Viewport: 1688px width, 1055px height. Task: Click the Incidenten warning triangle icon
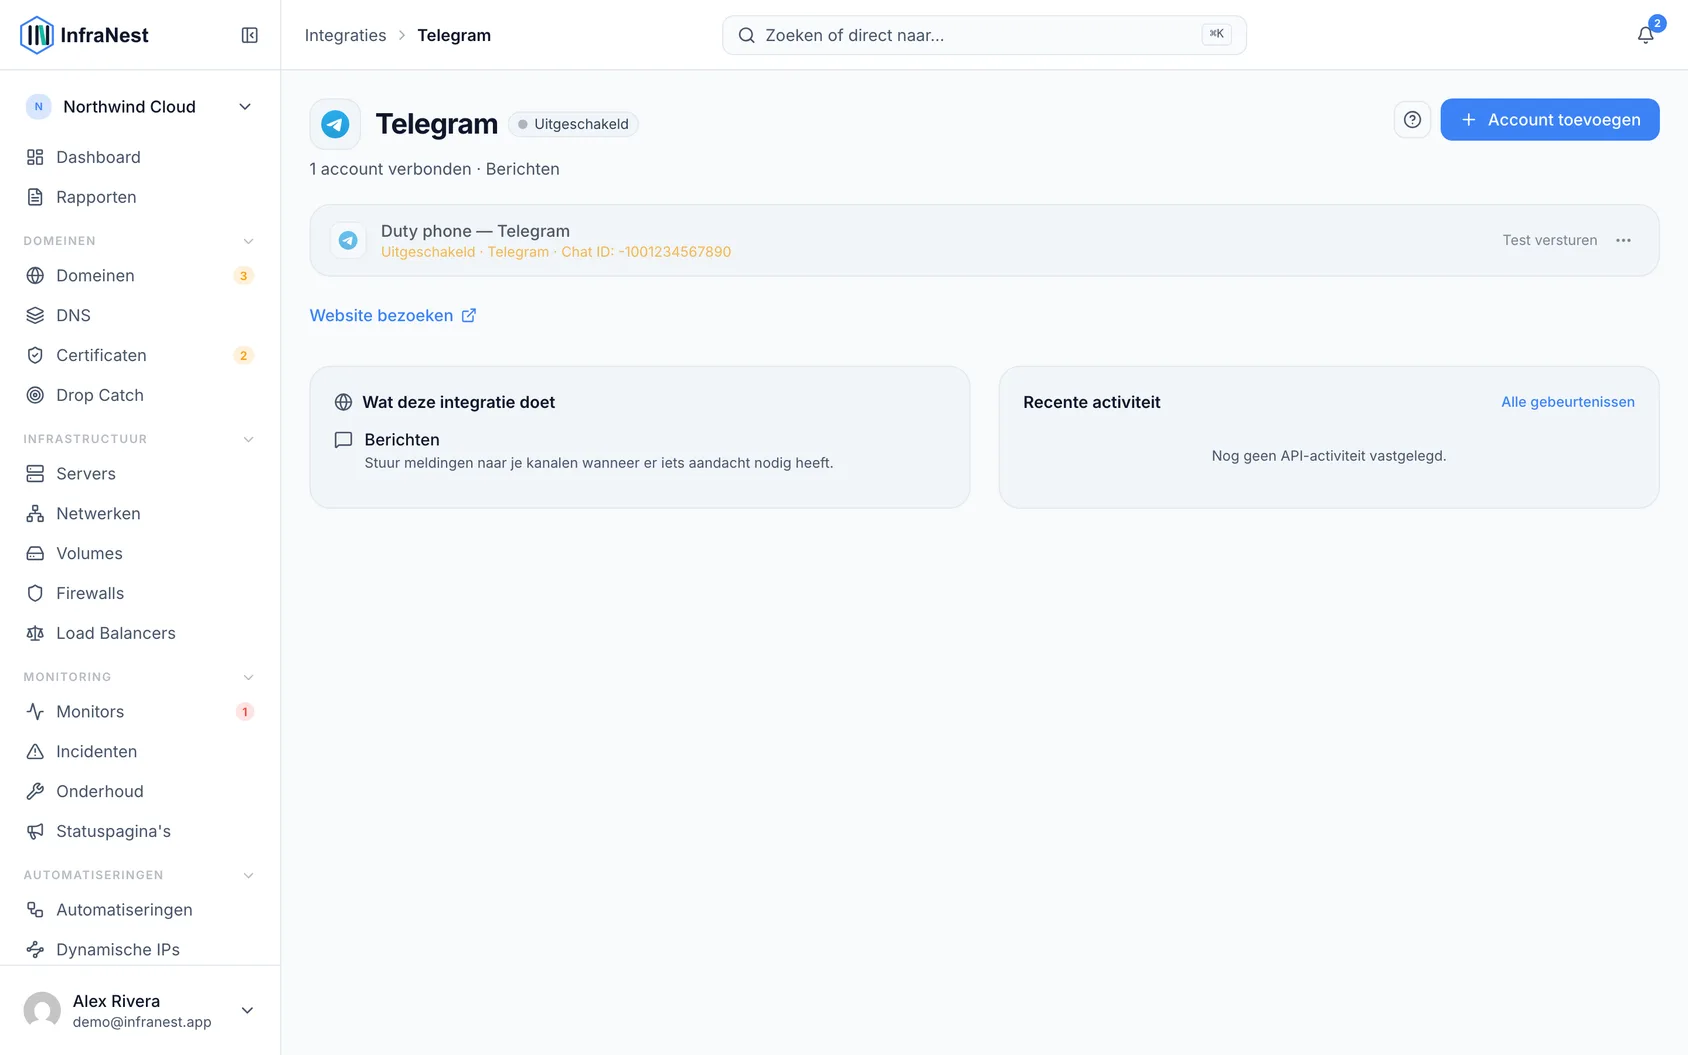(35, 751)
